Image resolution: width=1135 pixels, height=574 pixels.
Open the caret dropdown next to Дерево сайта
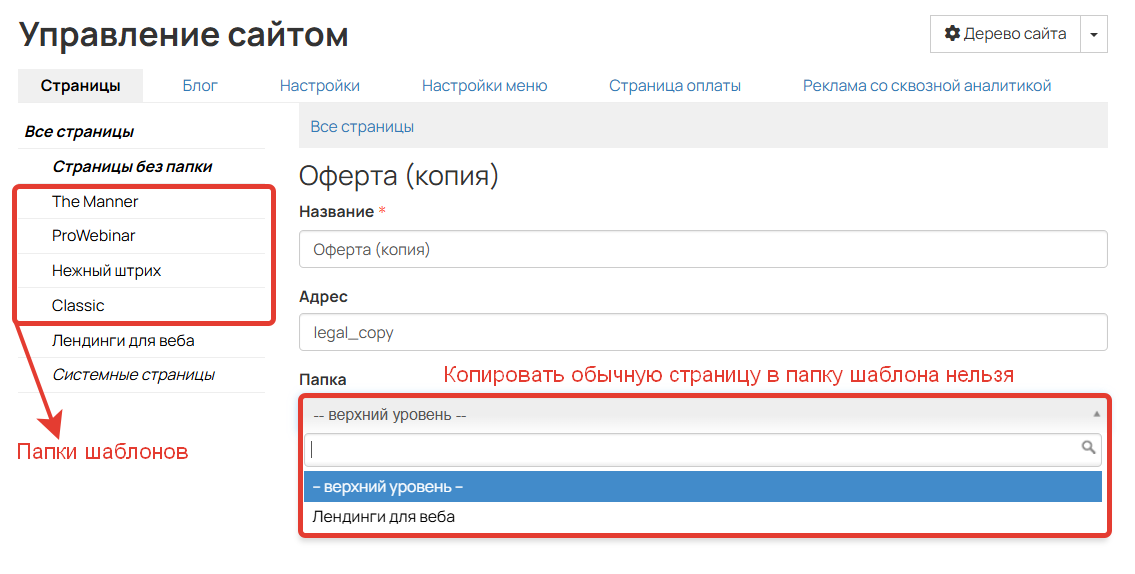(1094, 34)
